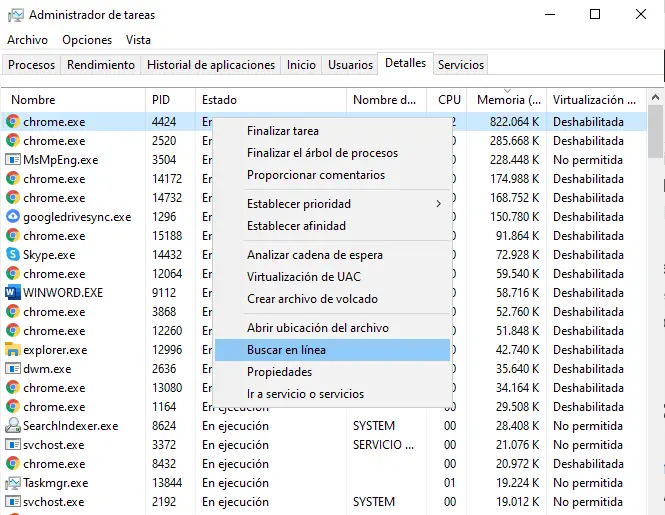Click Task Manager icon in title bar
This screenshot has height=515, width=665.
[16, 15]
